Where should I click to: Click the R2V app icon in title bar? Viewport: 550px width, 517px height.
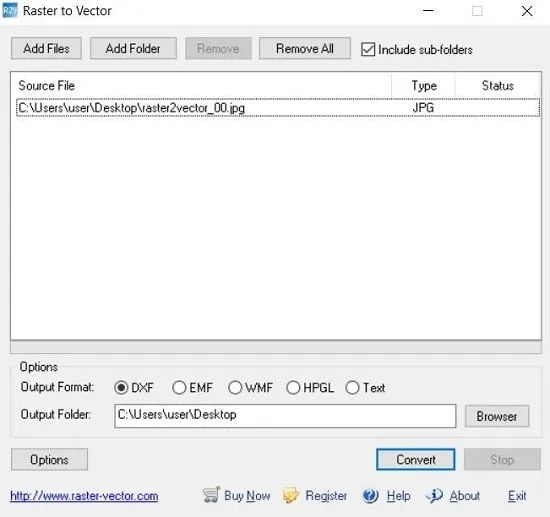(9, 11)
